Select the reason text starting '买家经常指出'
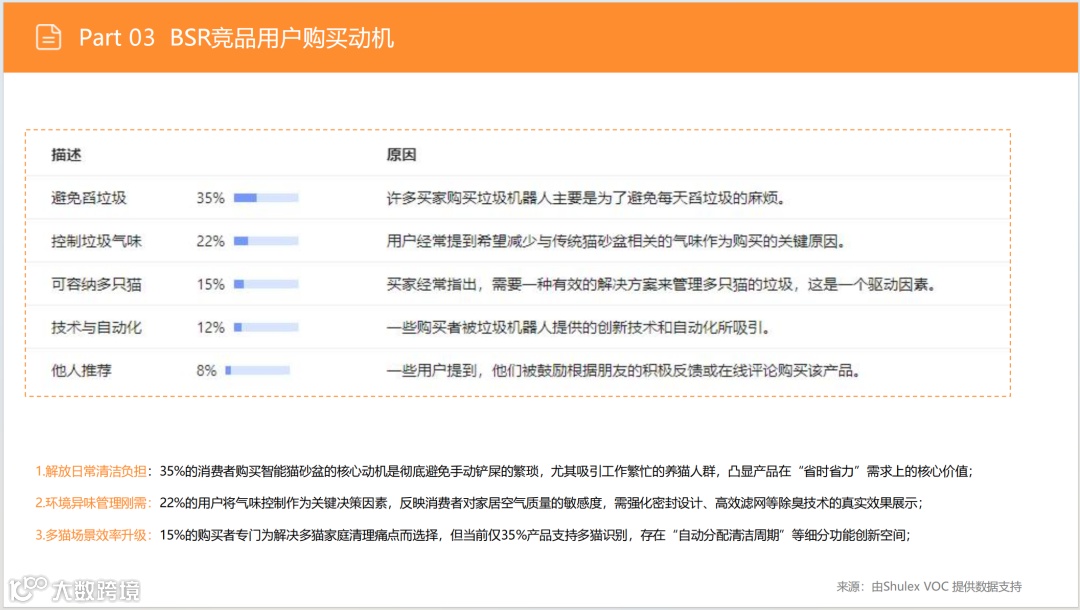This screenshot has height=610, width=1080. 661,284
